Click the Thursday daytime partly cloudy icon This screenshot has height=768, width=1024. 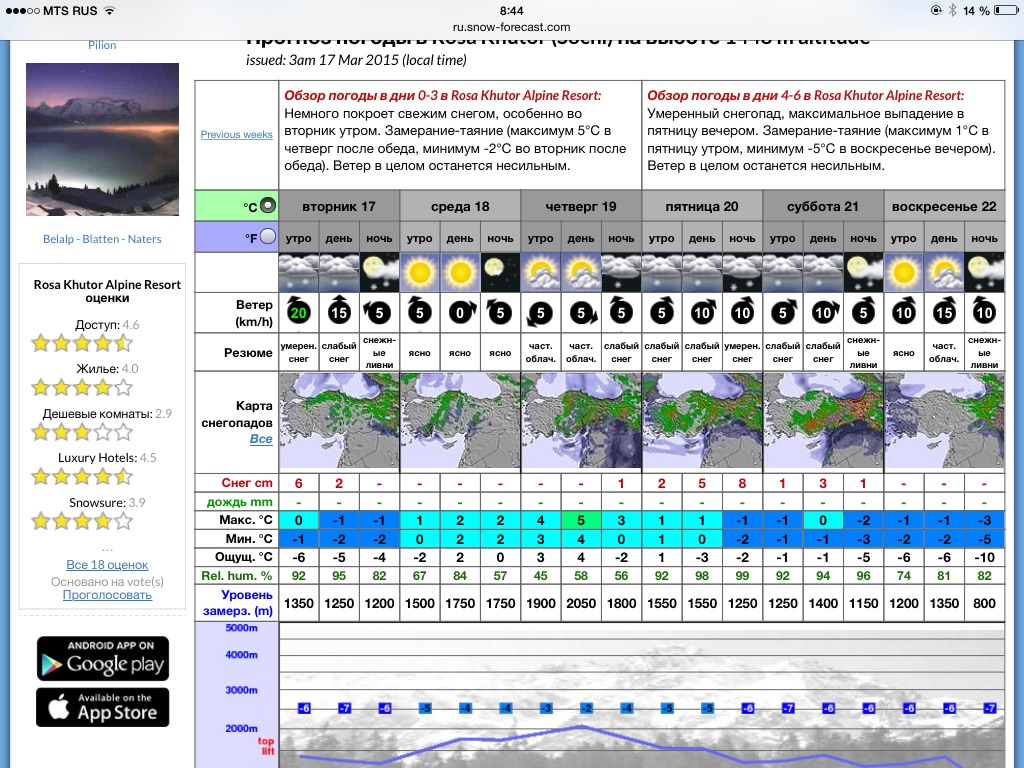pos(581,272)
